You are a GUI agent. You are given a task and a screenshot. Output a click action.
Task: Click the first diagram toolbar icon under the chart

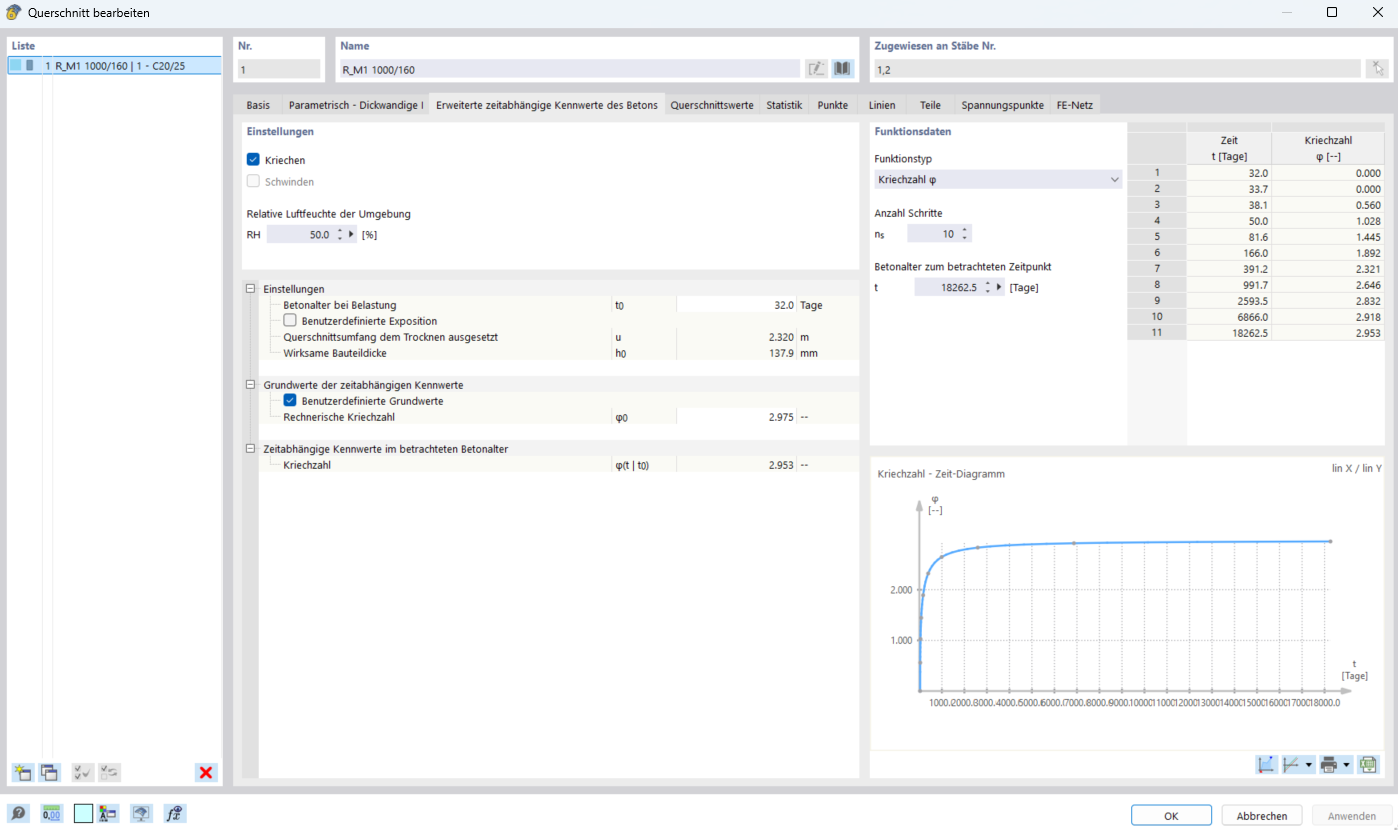click(x=1266, y=764)
